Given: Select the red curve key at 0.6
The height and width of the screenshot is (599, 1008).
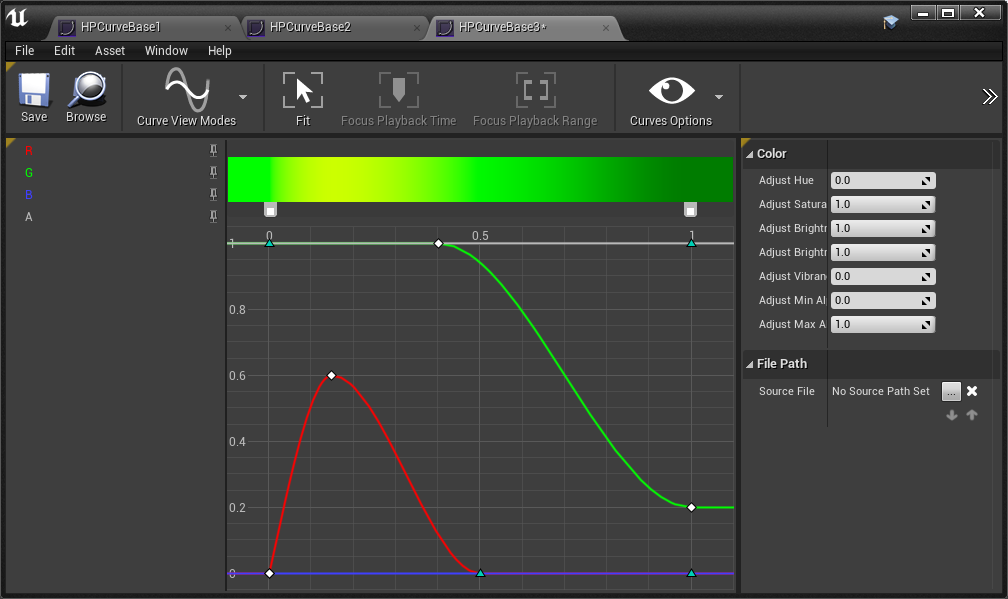Looking at the screenshot, I should pyautogui.click(x=331, y=375).
